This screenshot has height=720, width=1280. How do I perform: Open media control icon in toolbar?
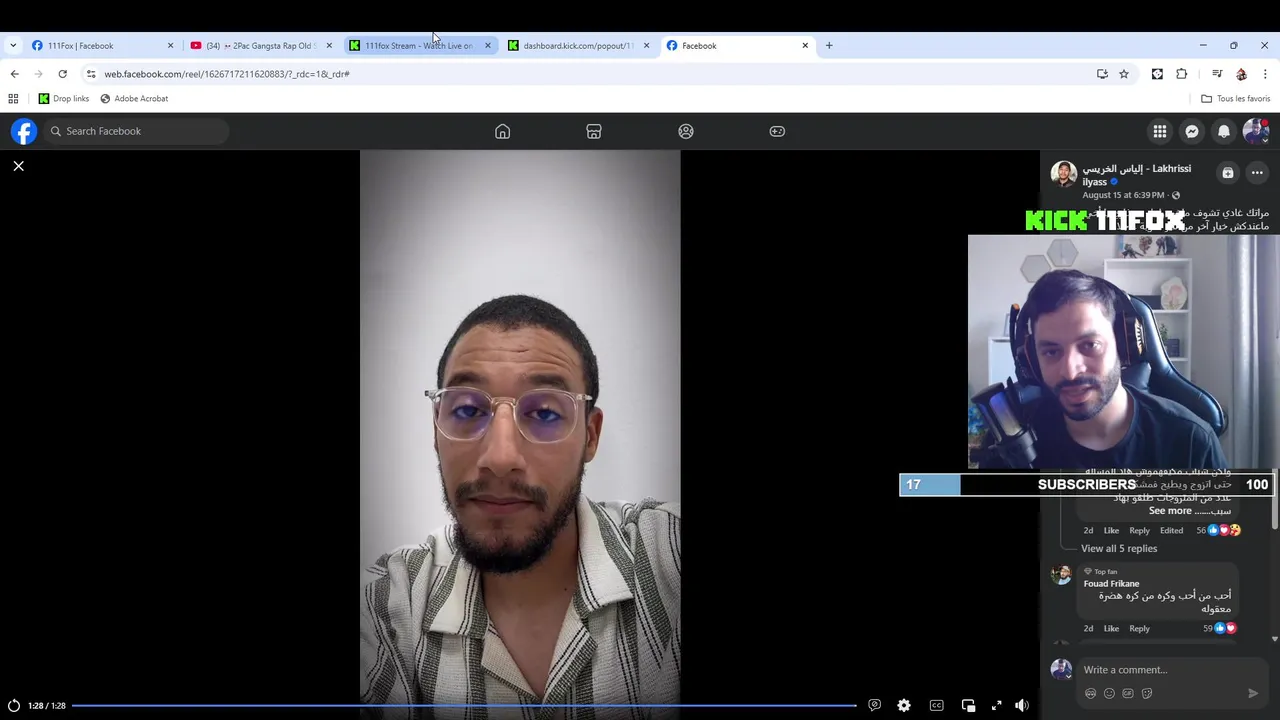pos(1217,74)
